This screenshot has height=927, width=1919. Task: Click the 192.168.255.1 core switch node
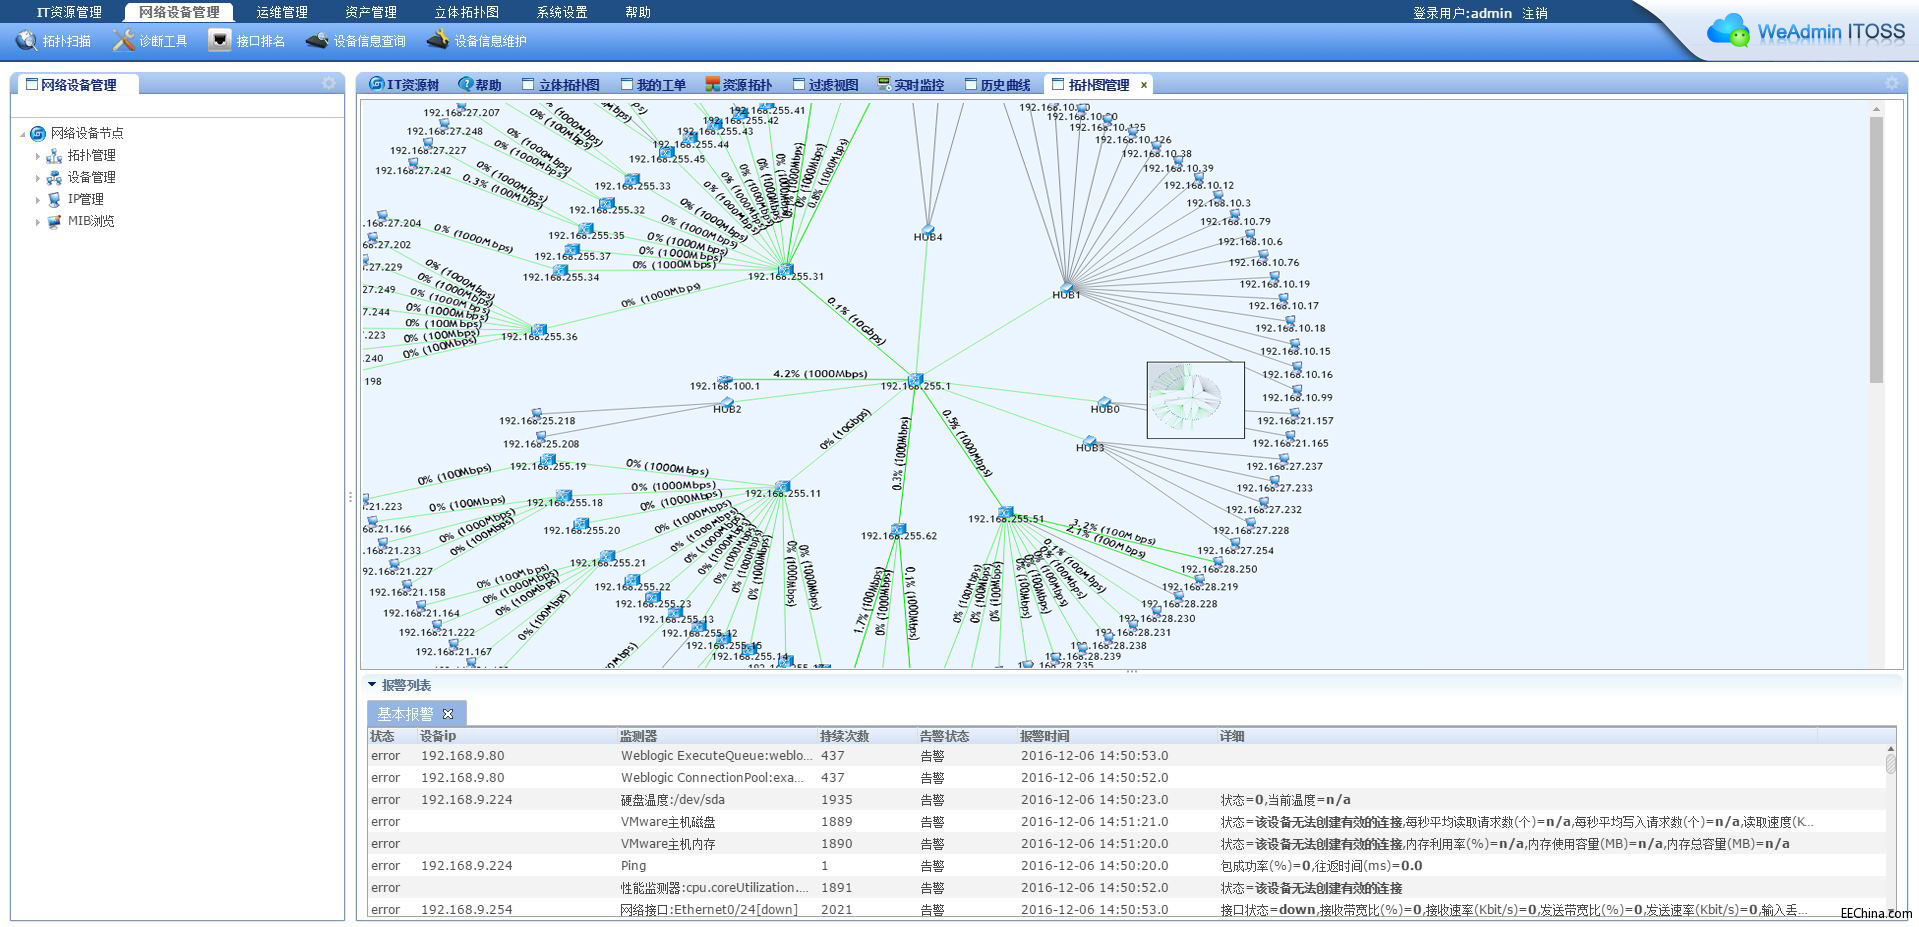915,379
